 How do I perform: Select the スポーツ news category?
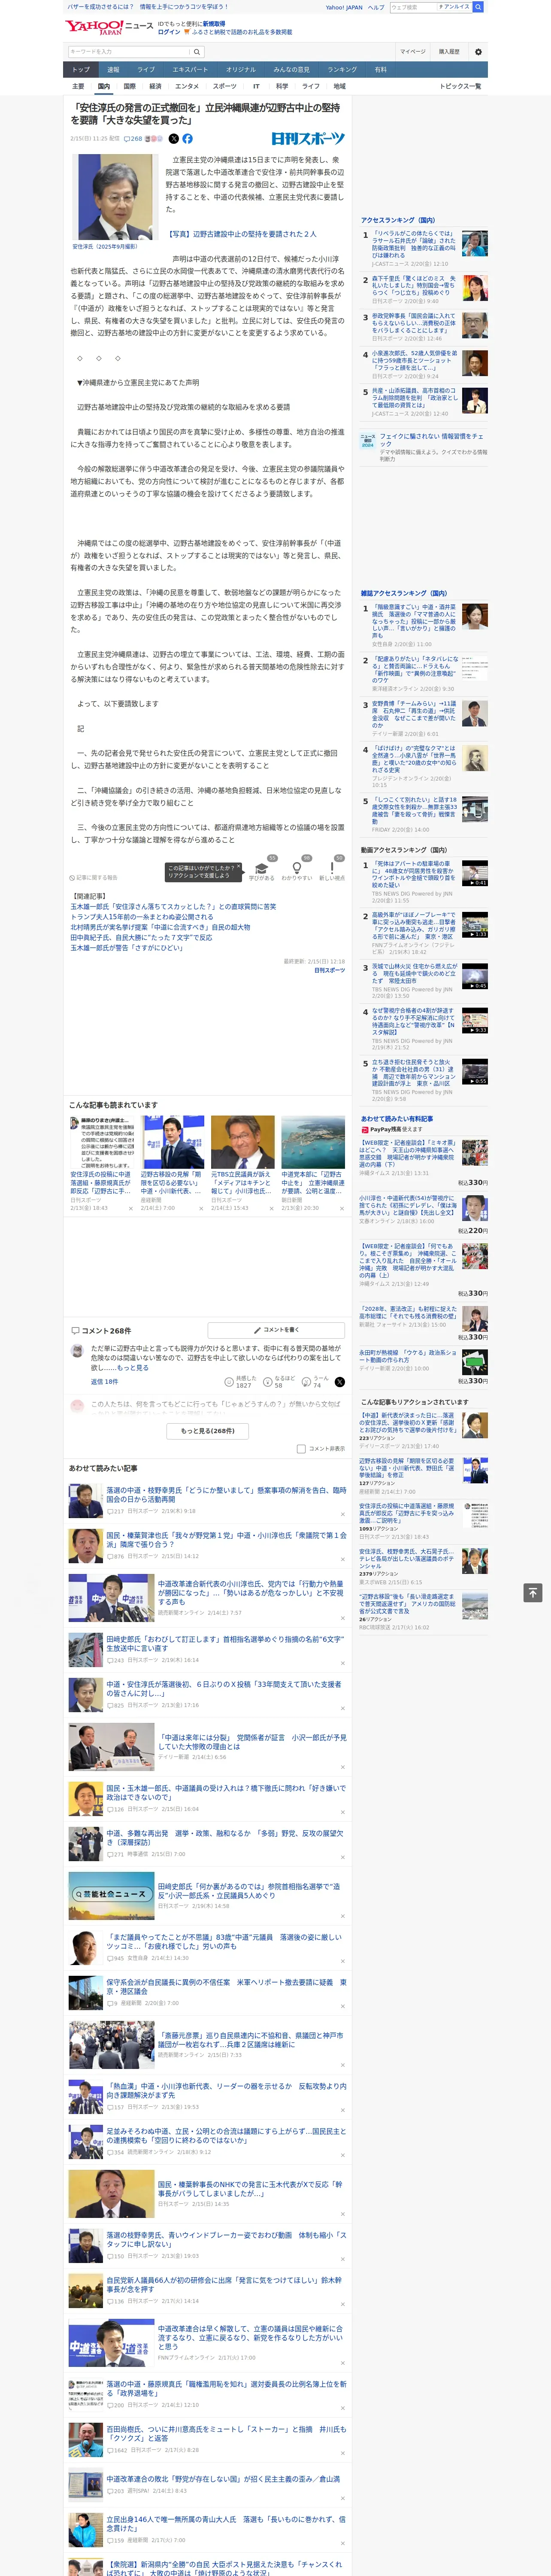(224, 86)
